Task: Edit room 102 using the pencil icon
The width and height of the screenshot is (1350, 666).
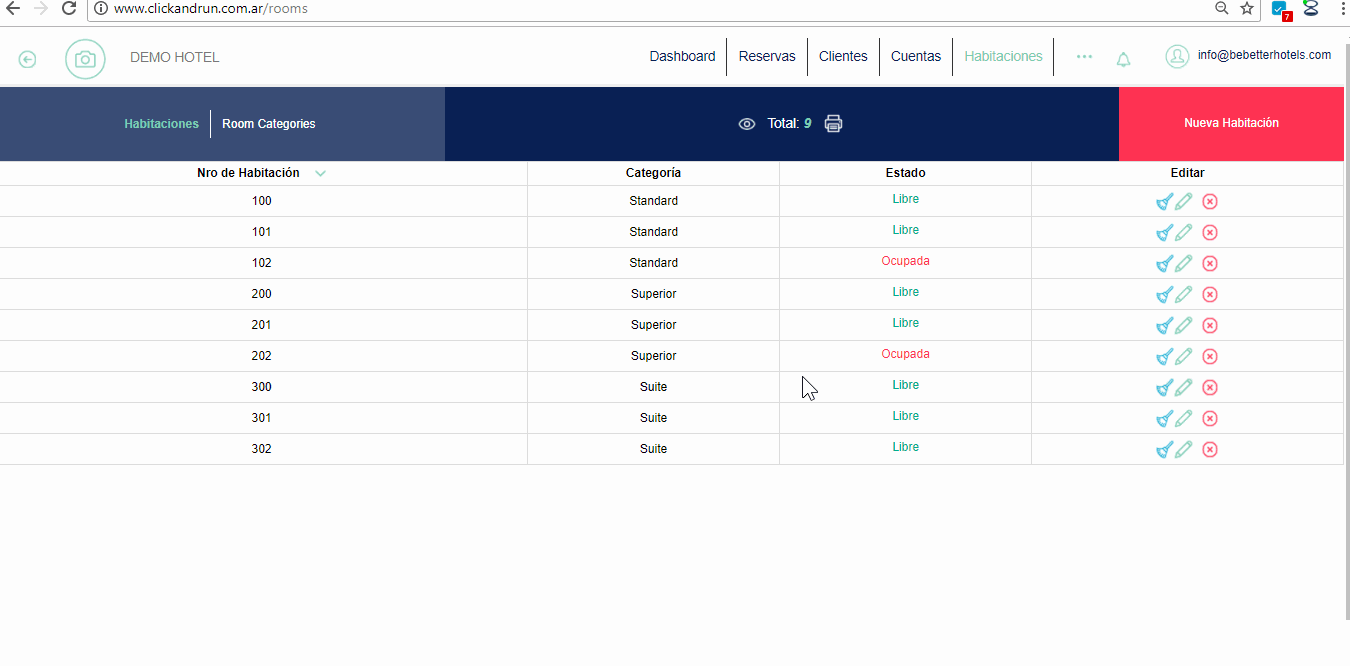Action: coord(1184,264)
